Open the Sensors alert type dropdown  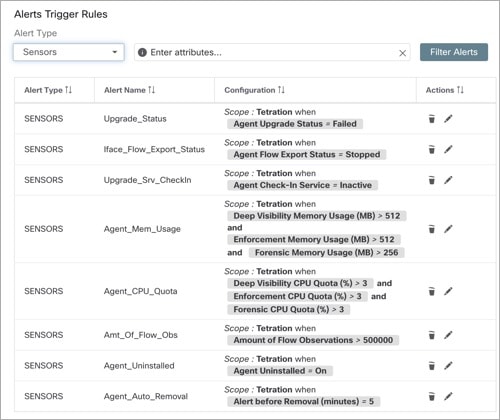[69, 52]
